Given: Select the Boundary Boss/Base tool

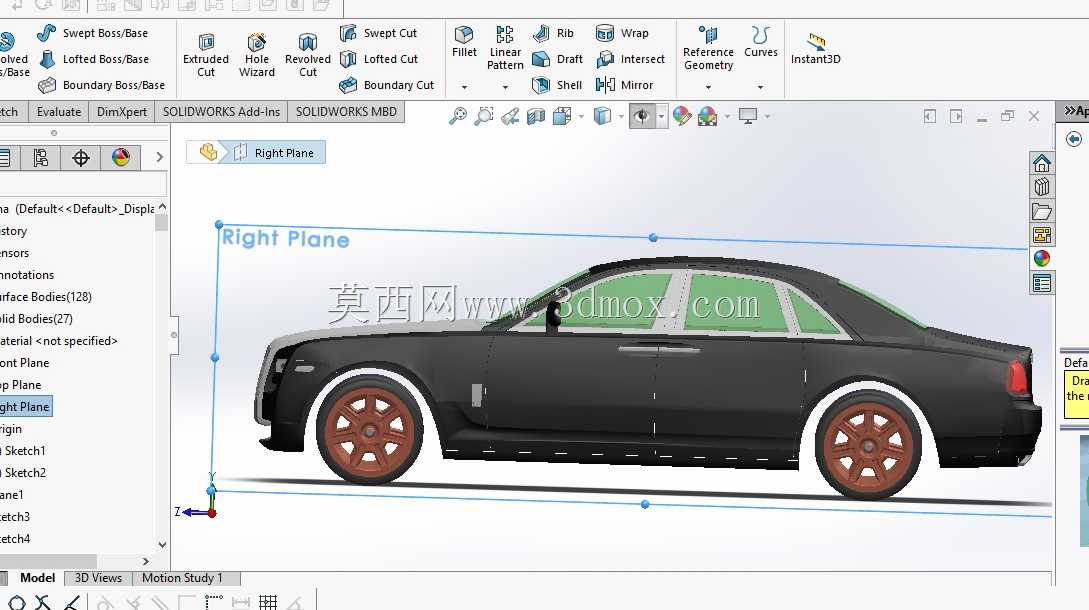Looking at the screenshot, I should tap(101, 85).
